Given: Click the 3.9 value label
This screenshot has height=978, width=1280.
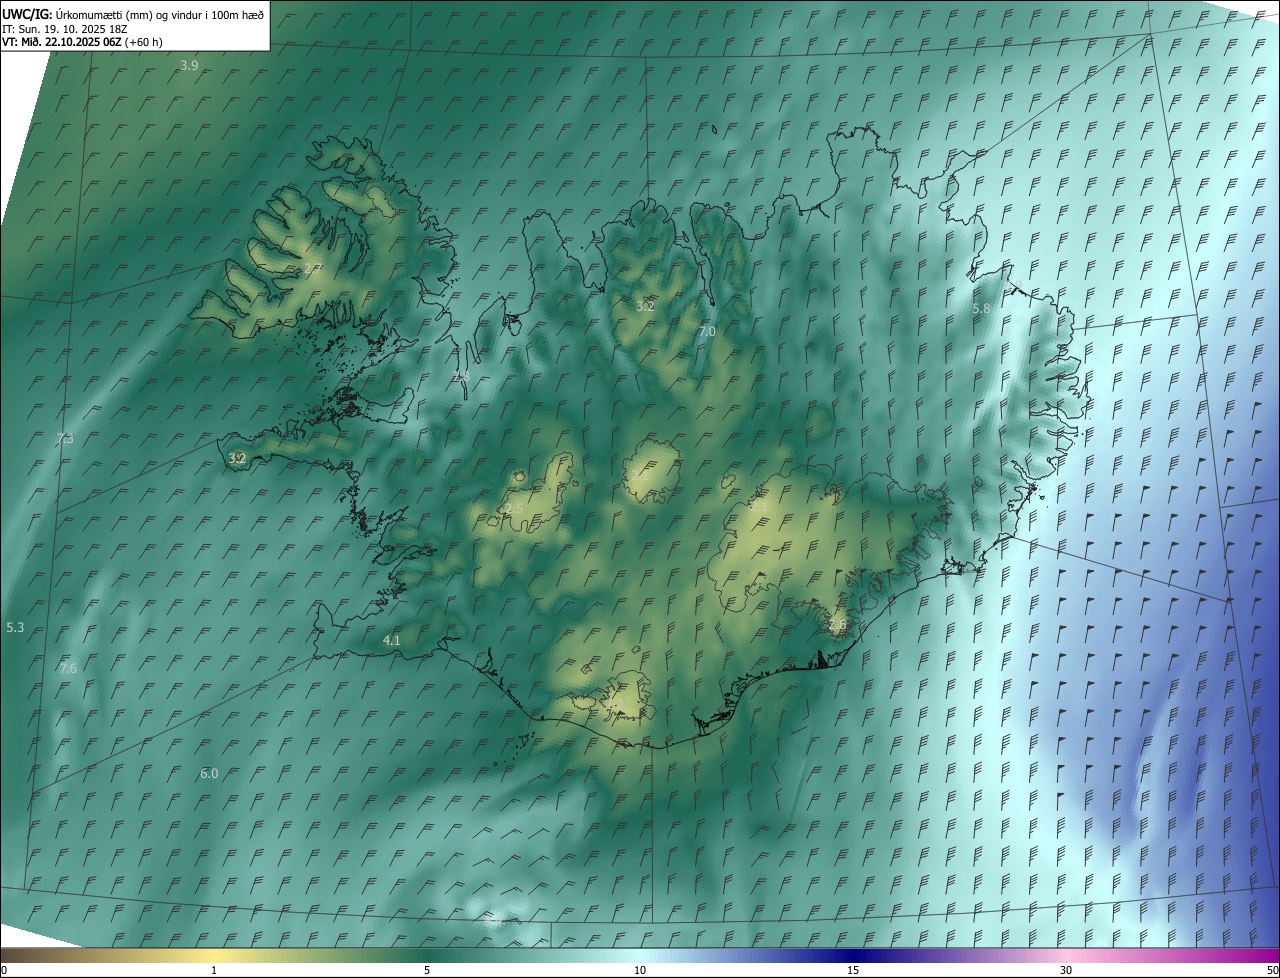Looking at the screenshot, I should coord(189,65).
